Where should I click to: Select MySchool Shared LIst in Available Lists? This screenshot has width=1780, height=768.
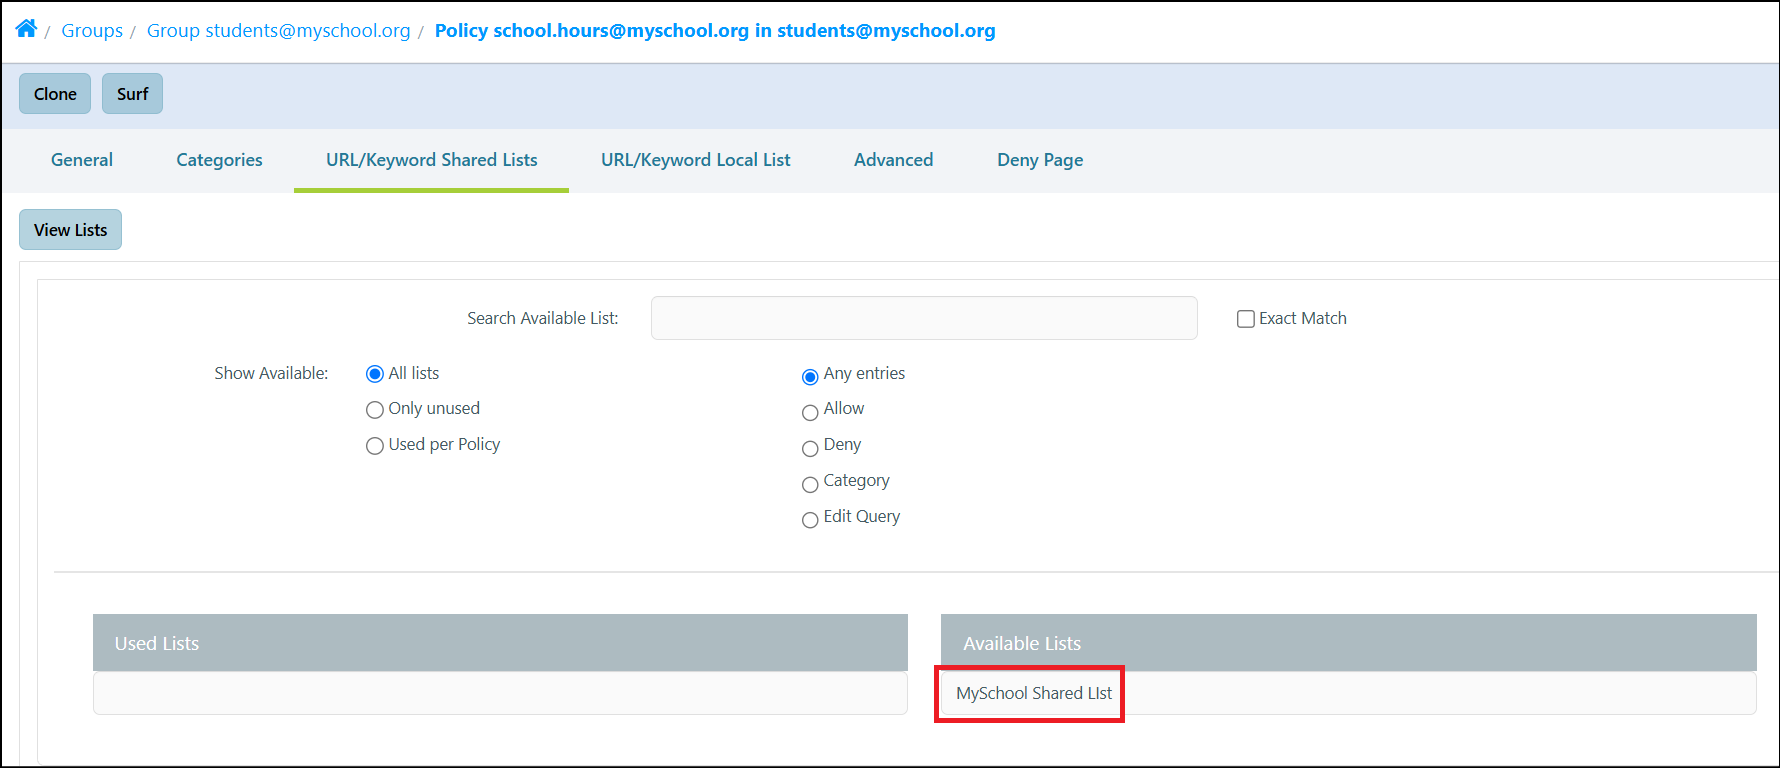point(1034,693)
